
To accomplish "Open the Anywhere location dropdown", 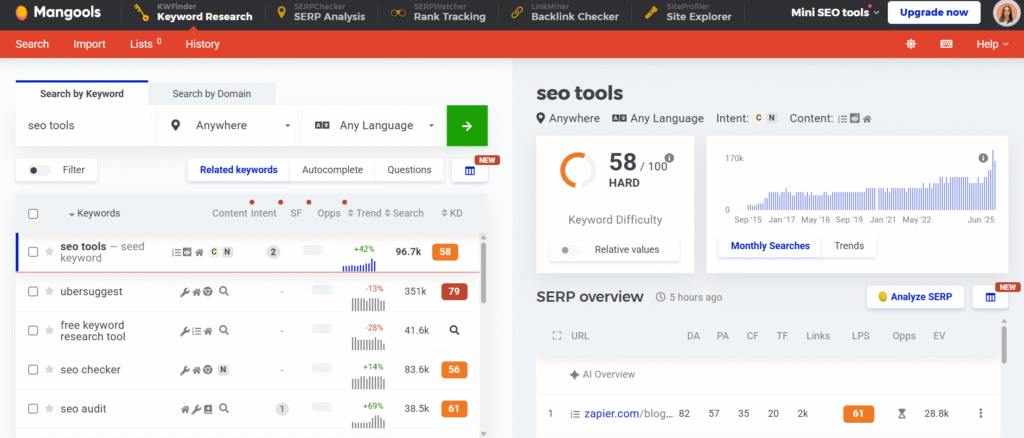I will (x=230, y=126).
